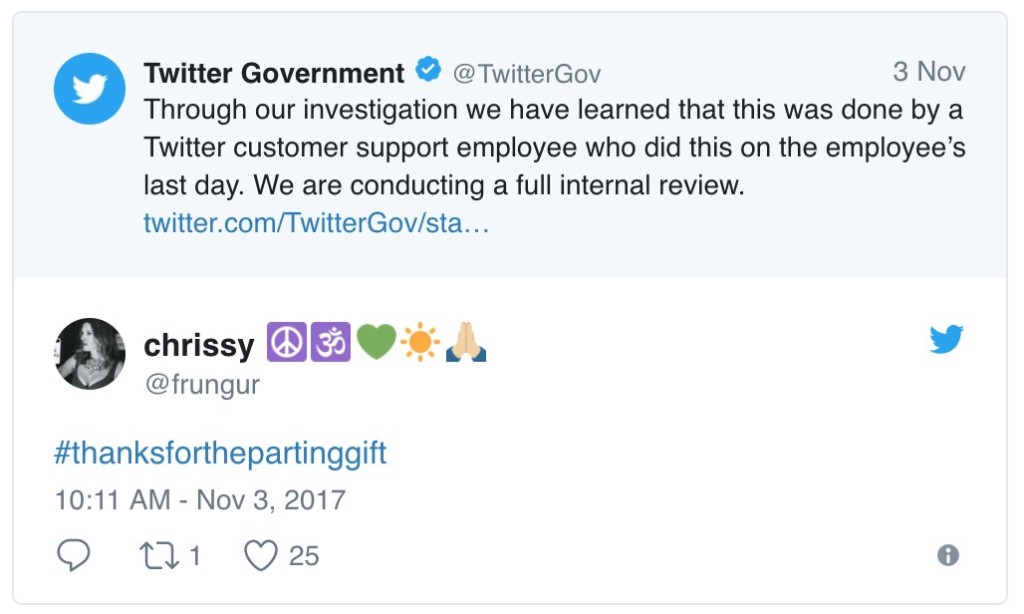This screenshot has height=614, width=1024.
Task: Open the @frungur profile handle
Action: (202, 385)
